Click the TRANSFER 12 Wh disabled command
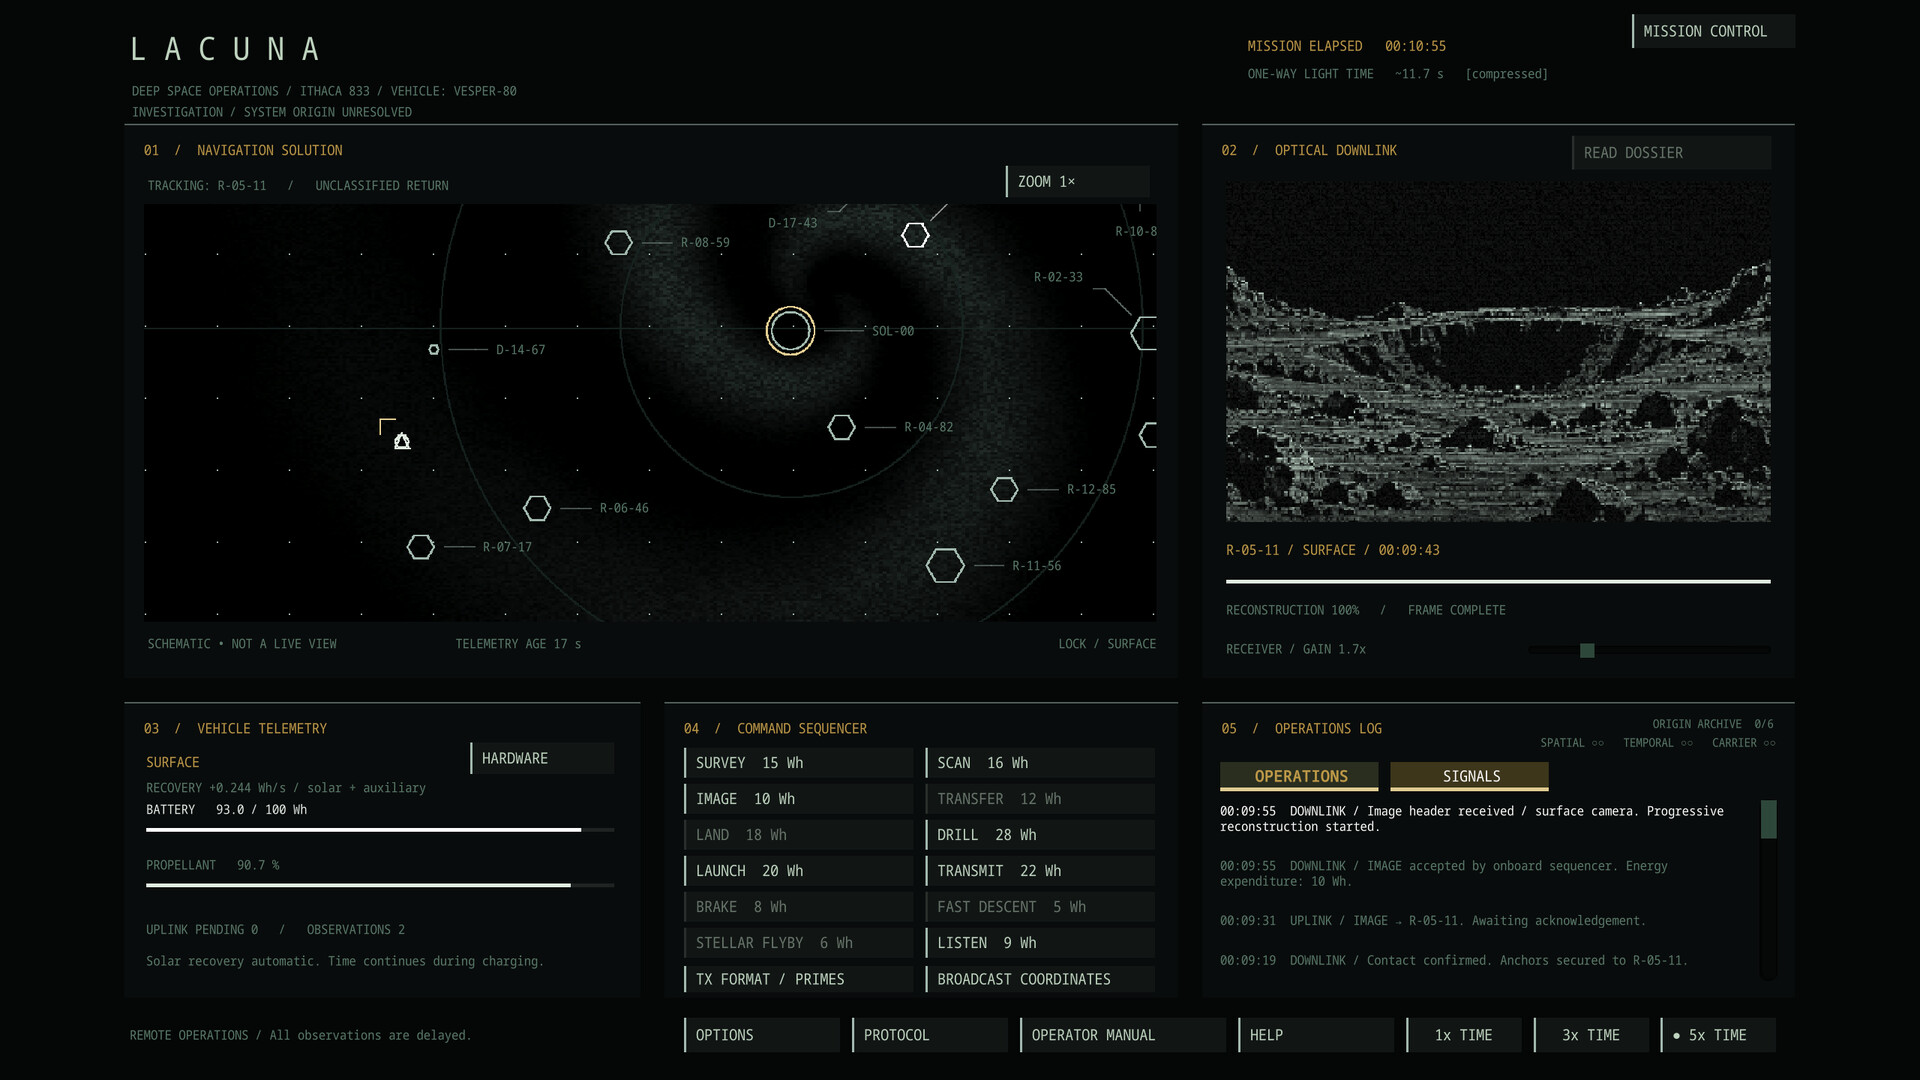This screenshot has height=1080, width=1920. point(1040,799)
